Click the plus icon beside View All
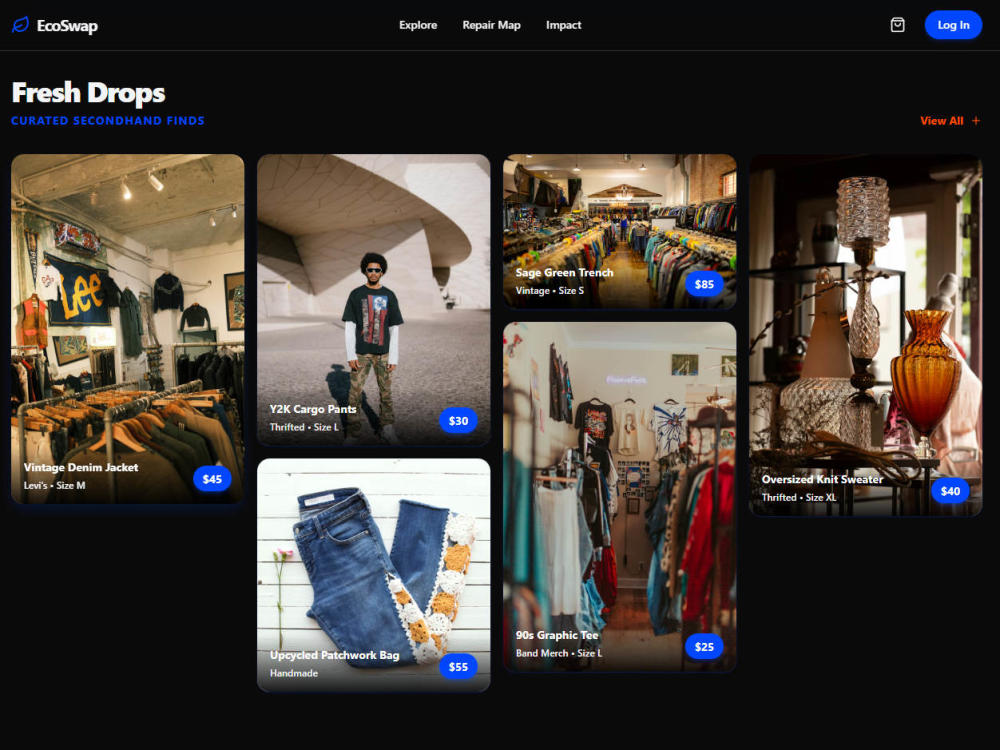 (976, 121)
